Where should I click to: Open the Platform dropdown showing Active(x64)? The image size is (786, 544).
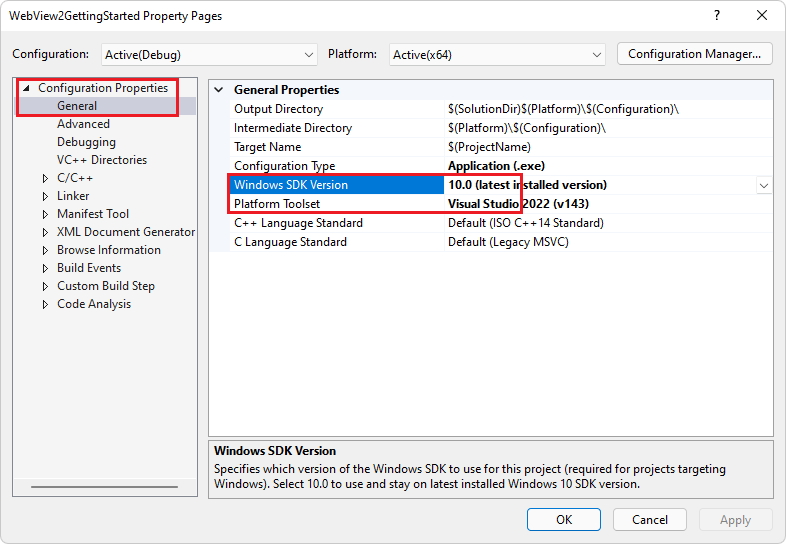coord(497,55)
